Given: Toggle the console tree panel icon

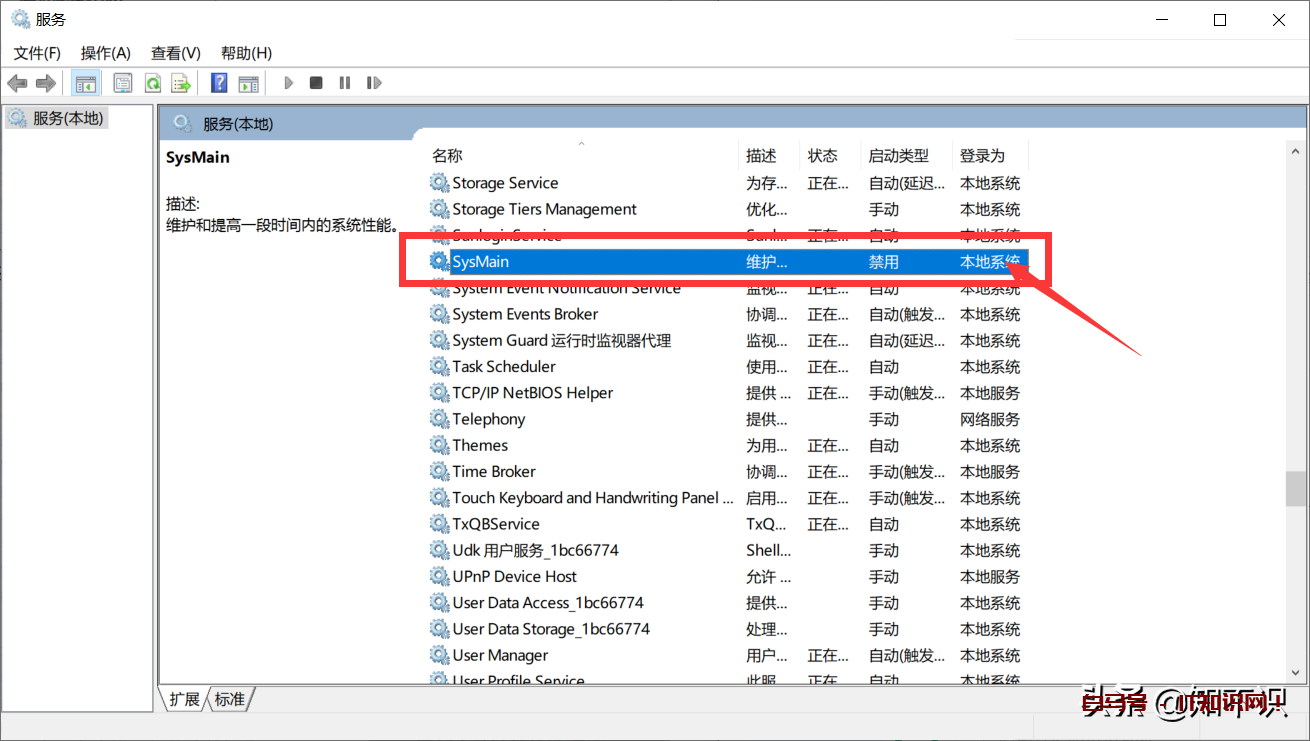Looking at the screenshot, I should point(86,82).
